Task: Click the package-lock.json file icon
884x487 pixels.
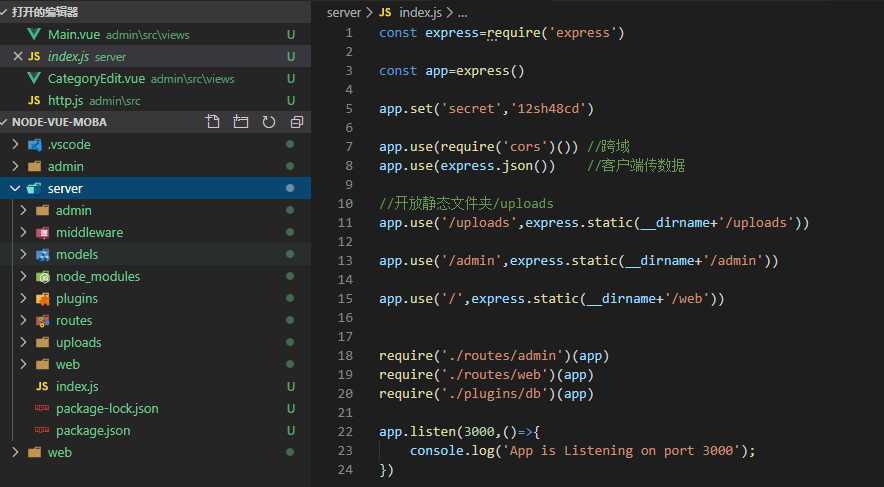Action: point(42,408)
